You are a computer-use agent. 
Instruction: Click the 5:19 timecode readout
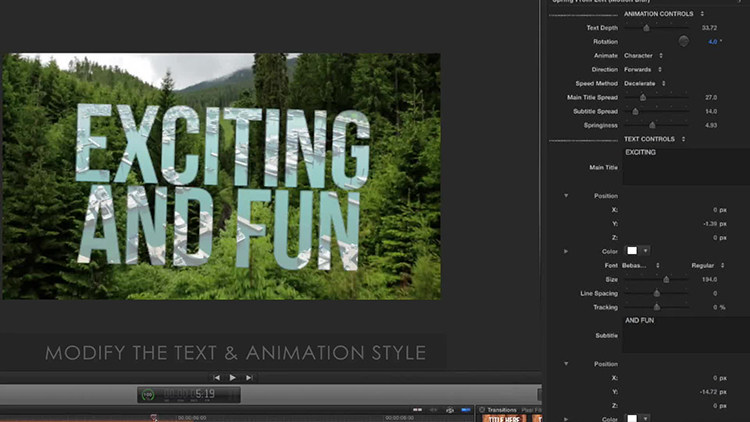205,394
